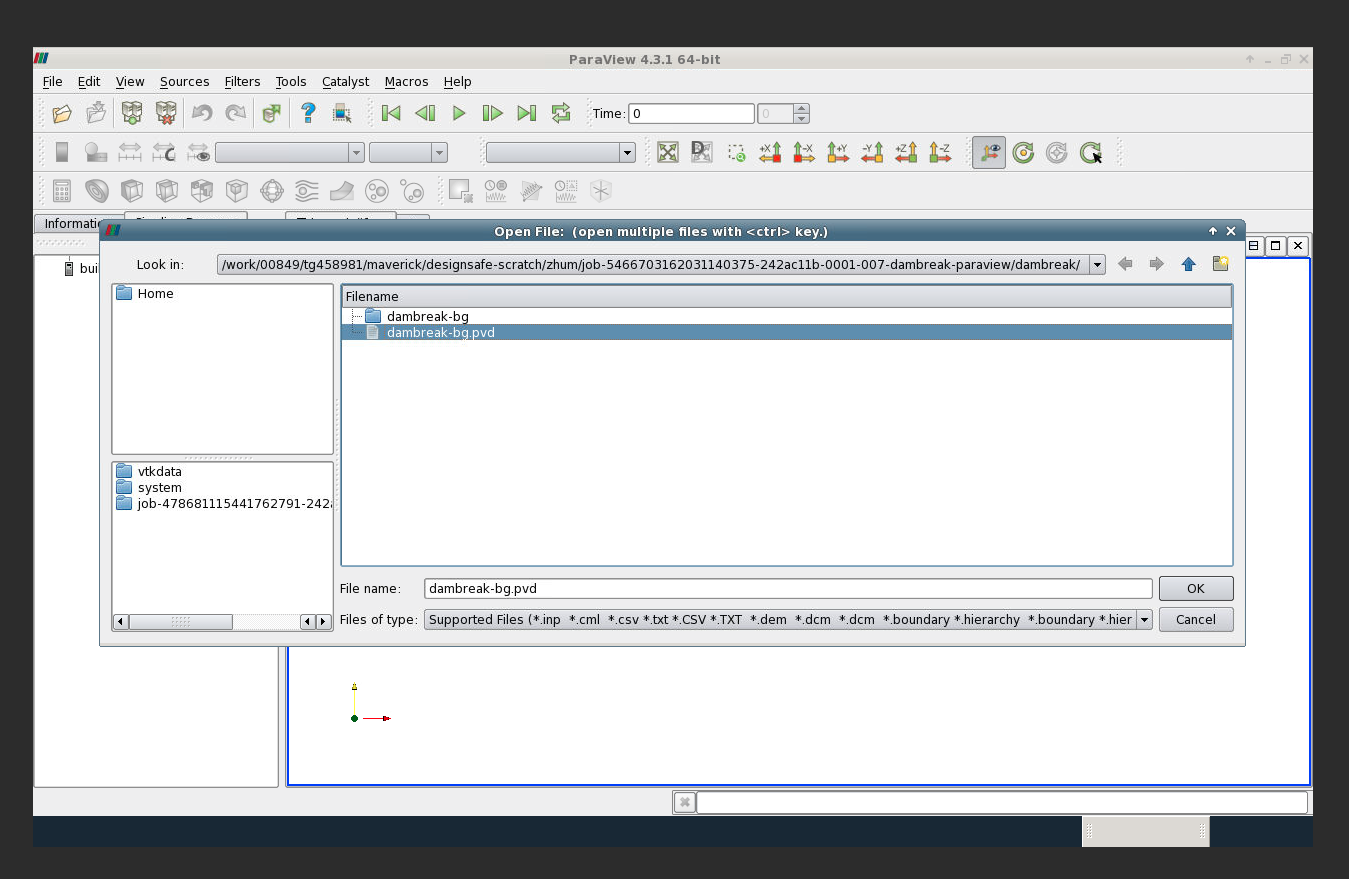Click the forward arrow in Open File dialog

click(1156, 264)
